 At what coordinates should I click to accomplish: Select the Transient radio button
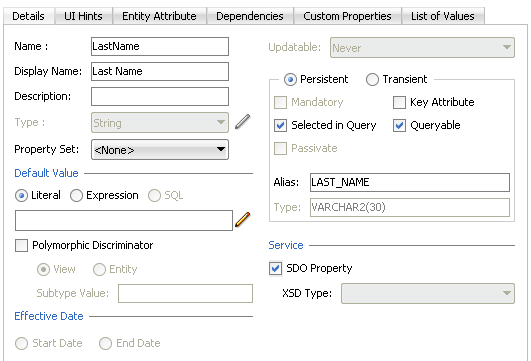coord(372,80)
